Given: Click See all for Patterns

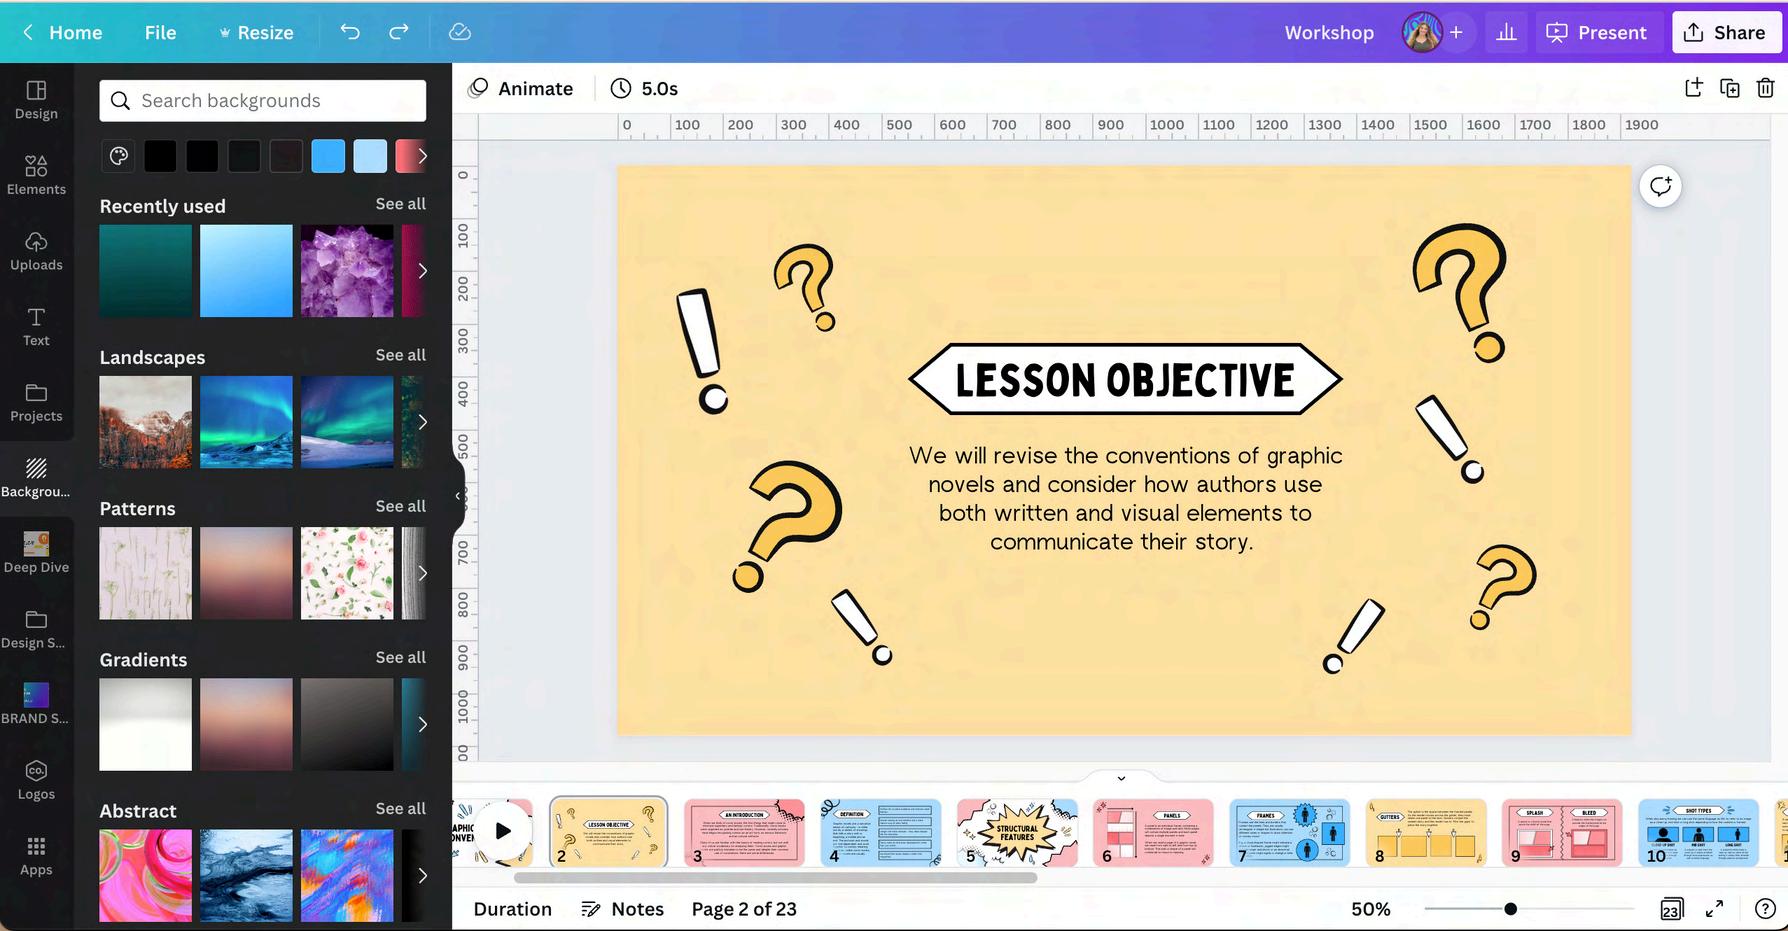Looking at the screenshot, I should click(400, 506).
